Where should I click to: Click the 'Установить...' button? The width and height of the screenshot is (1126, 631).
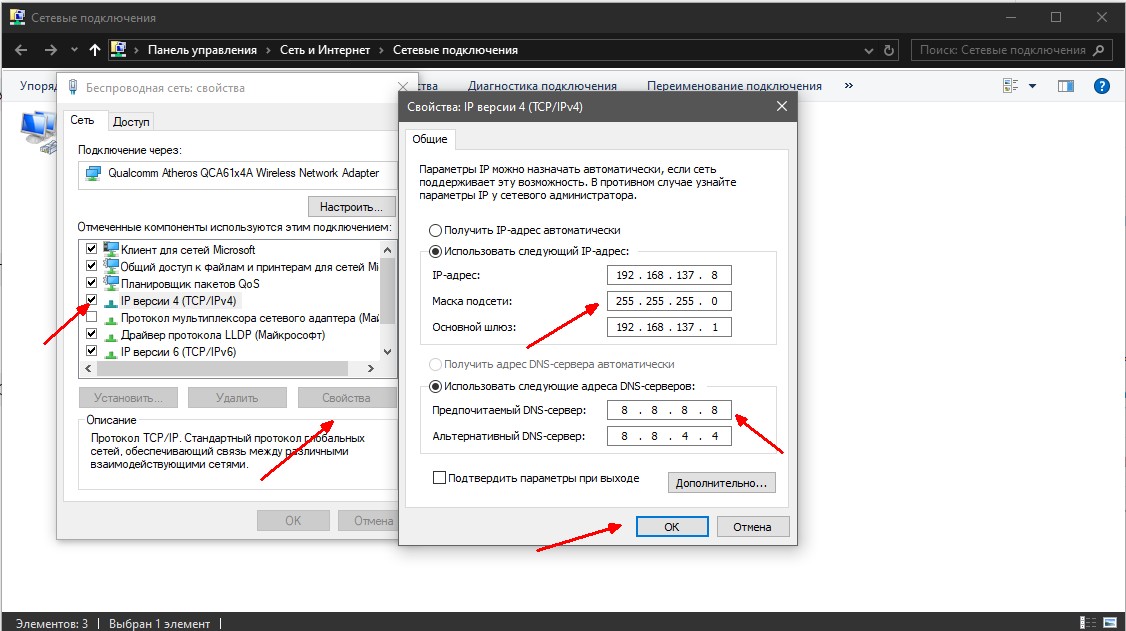[128, 398]
